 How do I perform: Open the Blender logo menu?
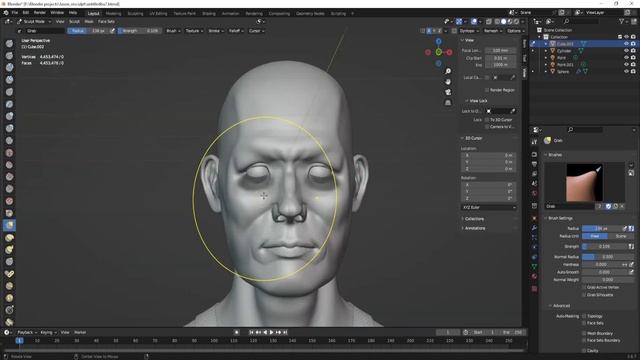tap(6, 13)
